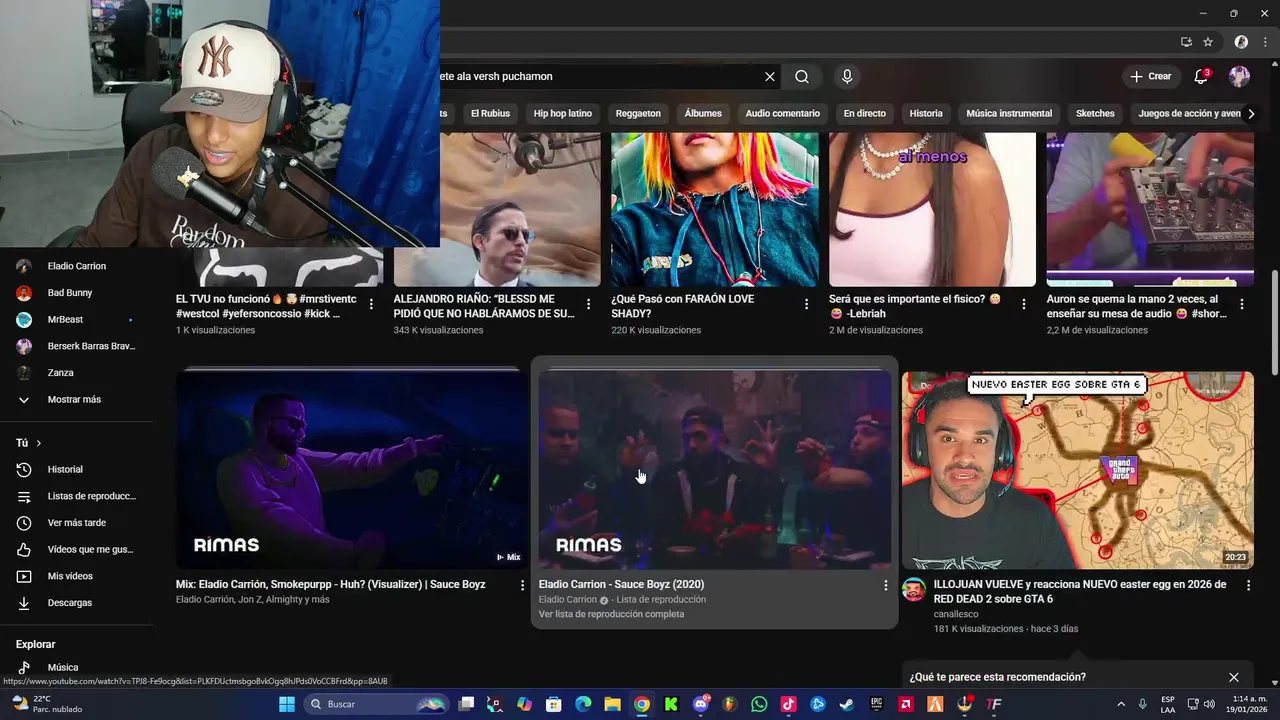Open Videos que me gustan

click(x=77, y=549)
